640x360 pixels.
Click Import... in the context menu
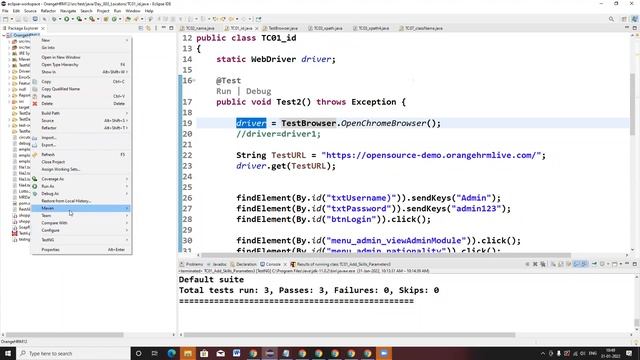tap(81, 138)
